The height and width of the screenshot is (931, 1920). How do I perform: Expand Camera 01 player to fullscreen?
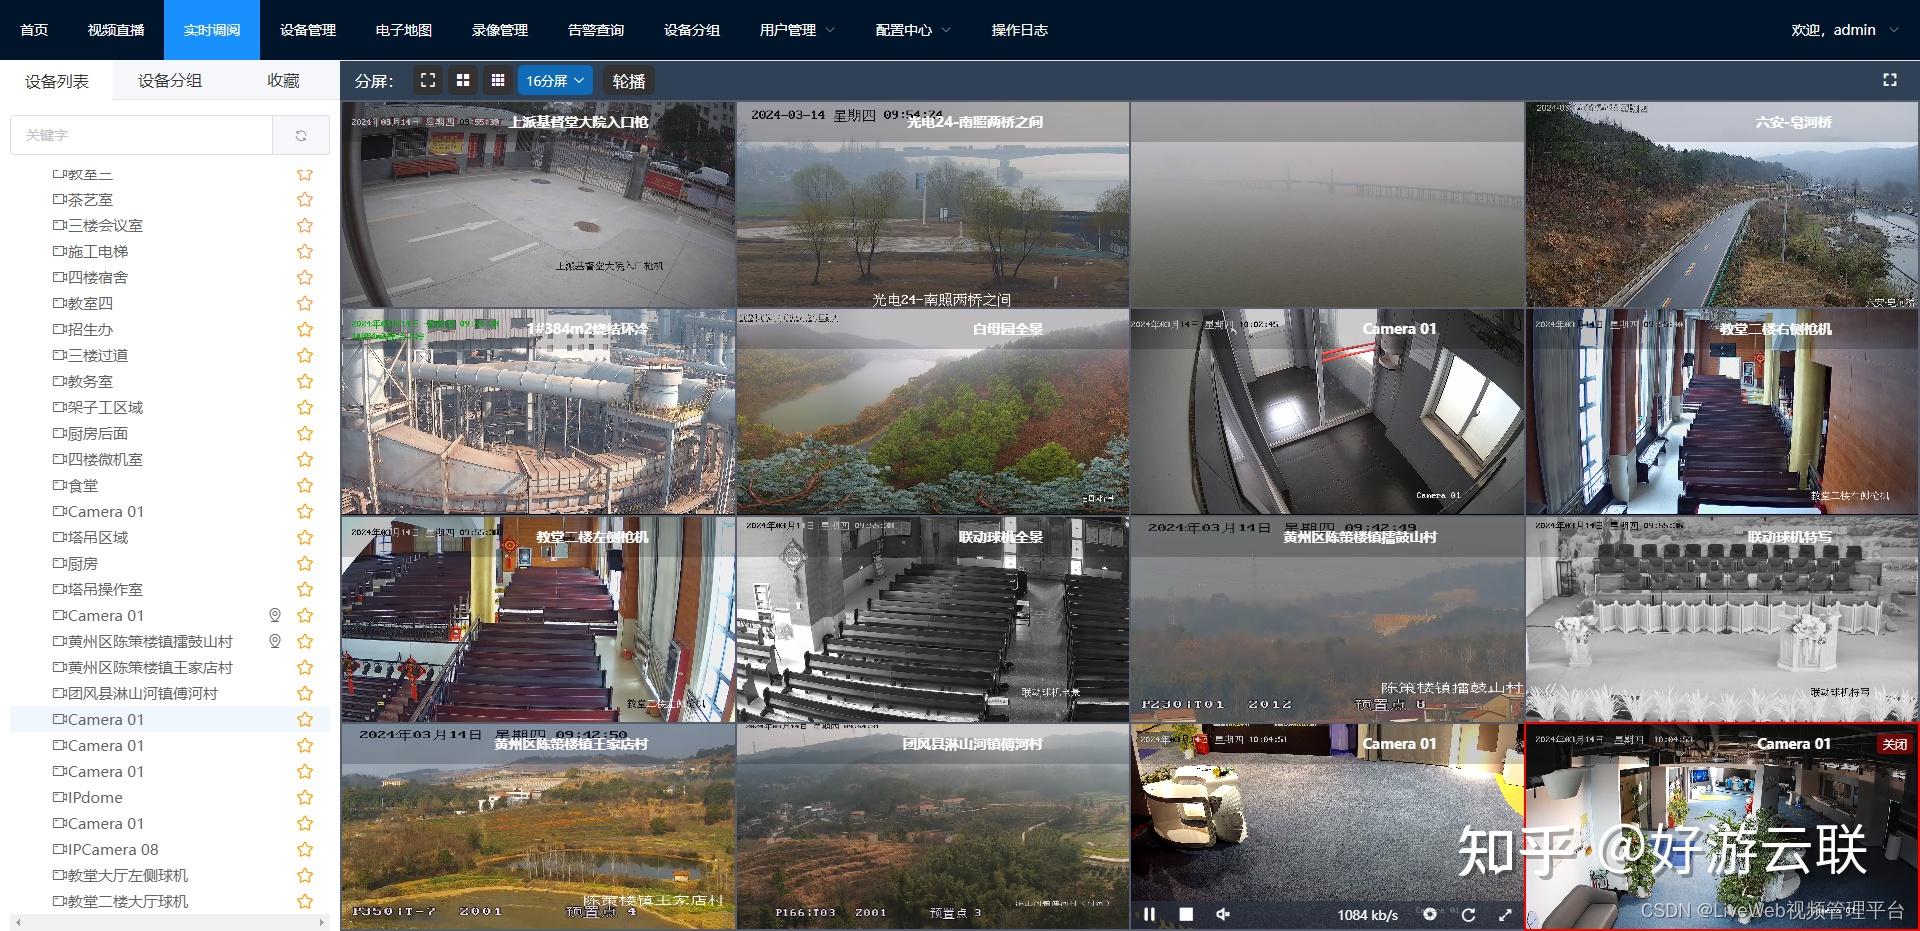tap(1505, 914)
